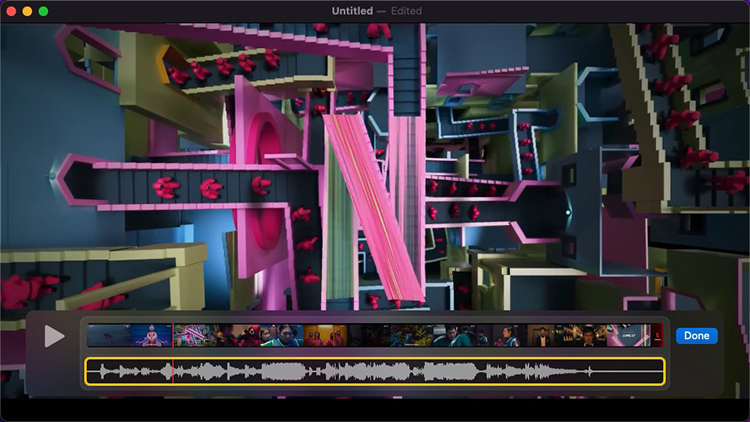Click the Done button
This screenshot has height=422, width=750.
click(696, 336)
